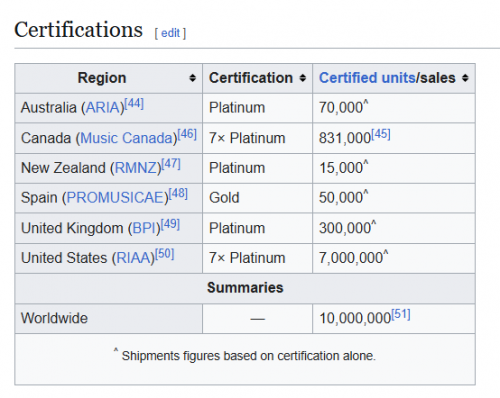500x398 pixels.
Task: Open reference 51 beside worldwide sales
Action: pyautogui.click(x=401, y=314)
